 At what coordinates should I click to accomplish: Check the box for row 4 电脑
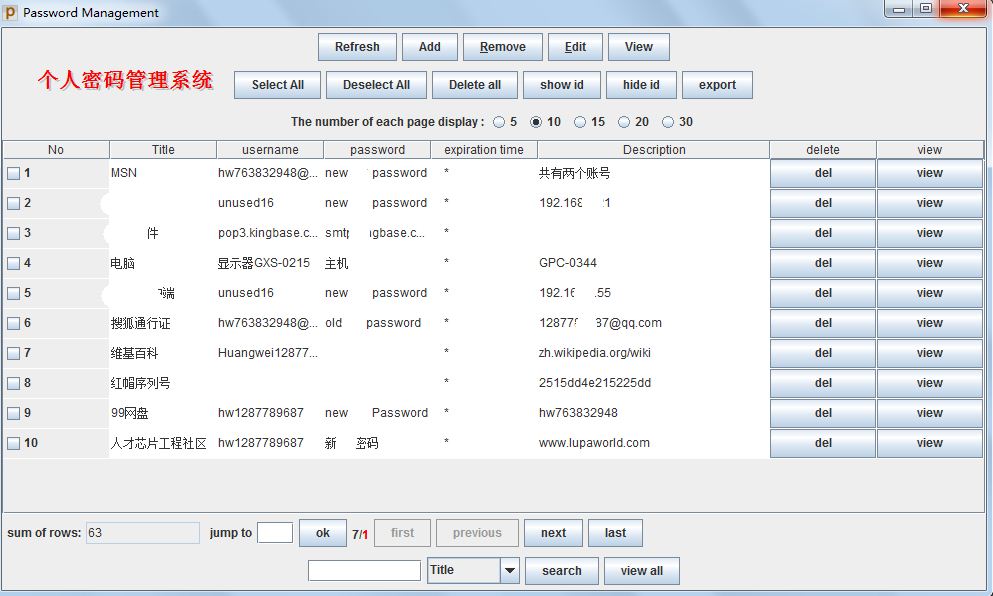[13, 263]
